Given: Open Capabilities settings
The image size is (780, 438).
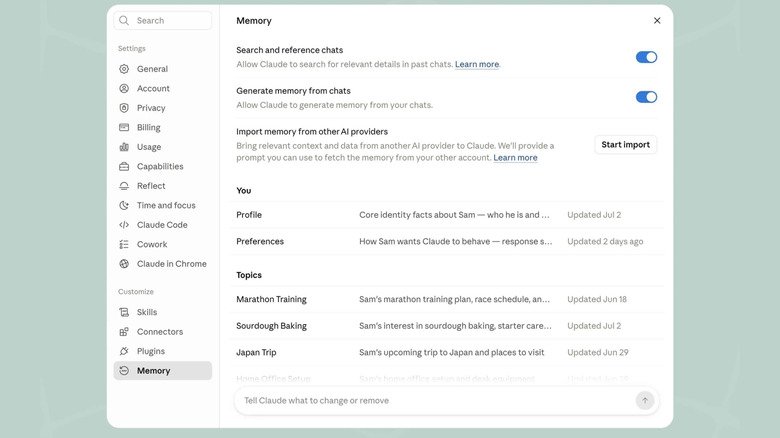Looking at the screenshot, I should pyautogui.click(x=163, y=166).
